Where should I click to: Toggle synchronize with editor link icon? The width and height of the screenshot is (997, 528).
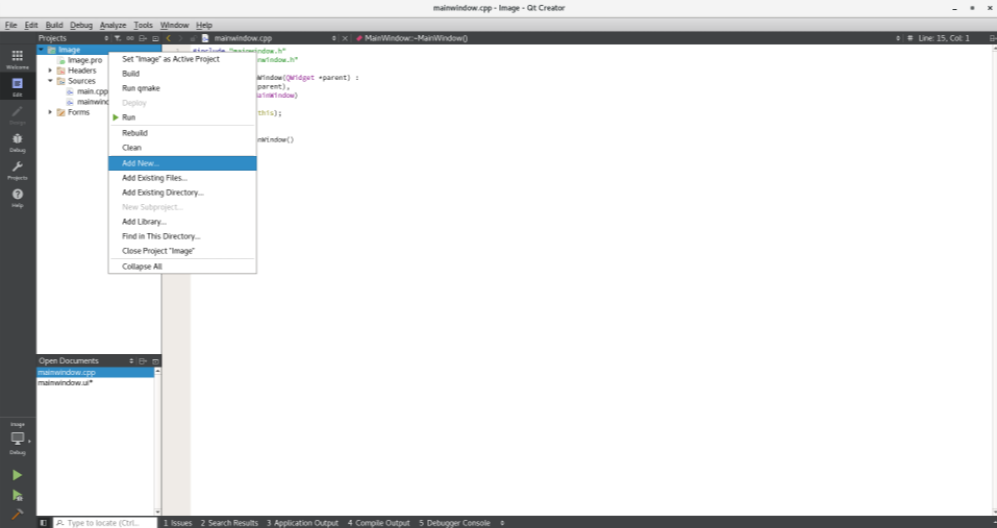[130, 38]
